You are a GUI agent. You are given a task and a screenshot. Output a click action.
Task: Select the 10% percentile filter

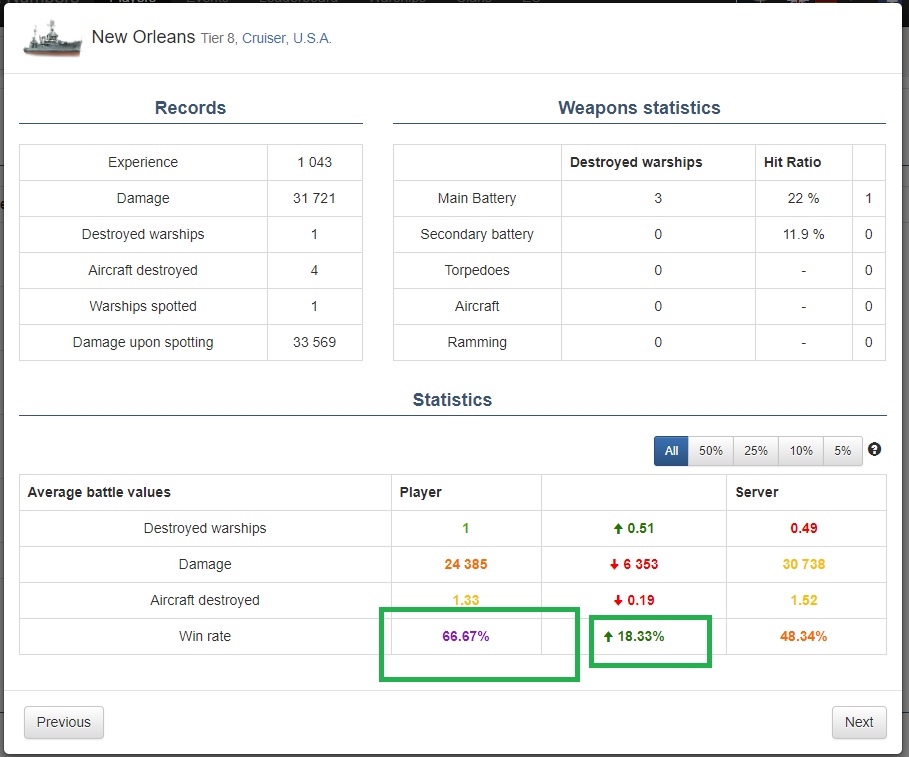point(801,451)
